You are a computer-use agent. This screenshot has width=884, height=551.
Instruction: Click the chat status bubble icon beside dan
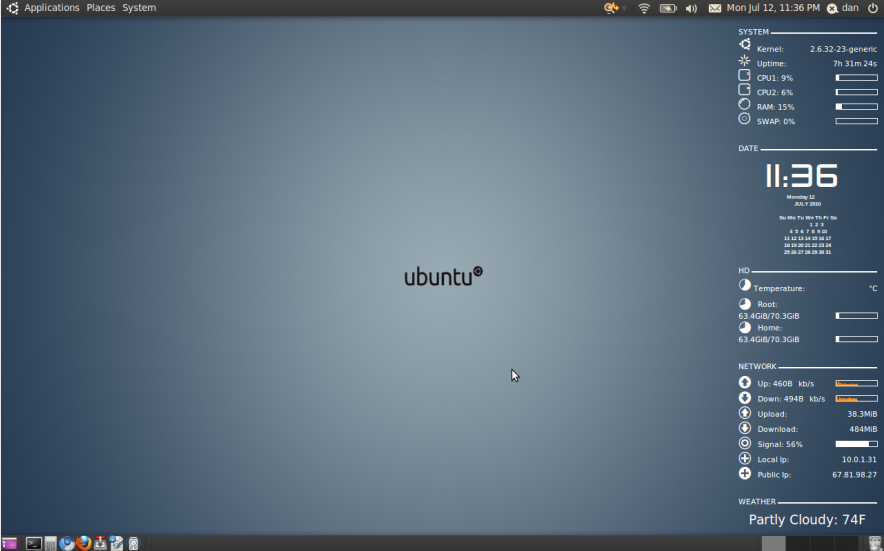pyautogui.click(x=832, y=8)
